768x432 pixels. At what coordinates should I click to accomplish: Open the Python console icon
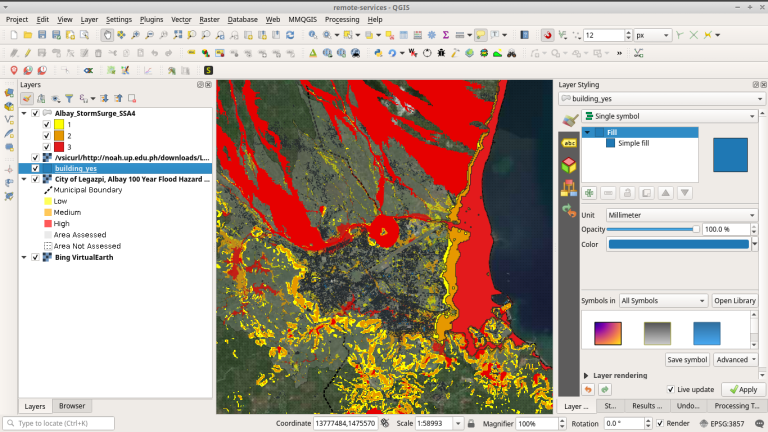point(378,53)
